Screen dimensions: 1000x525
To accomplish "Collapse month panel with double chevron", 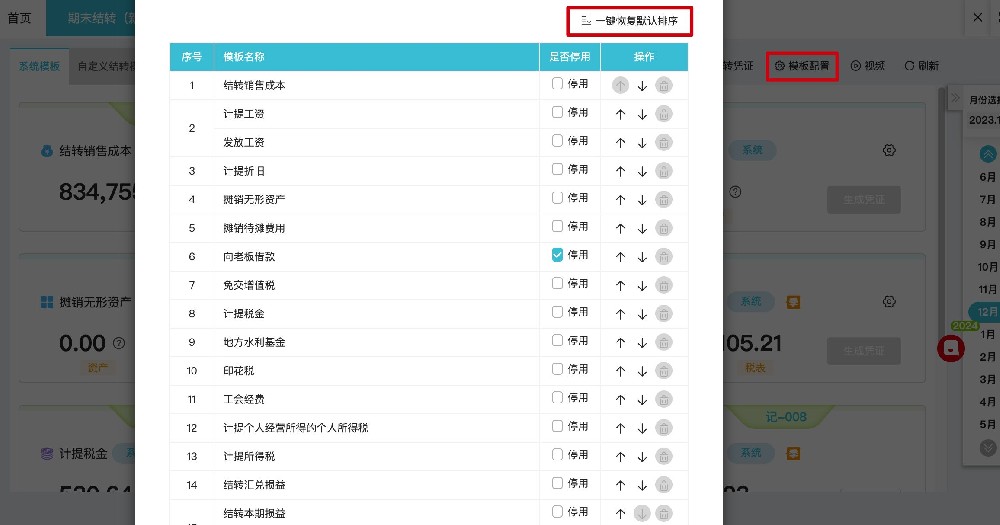I will pos(955,98).
